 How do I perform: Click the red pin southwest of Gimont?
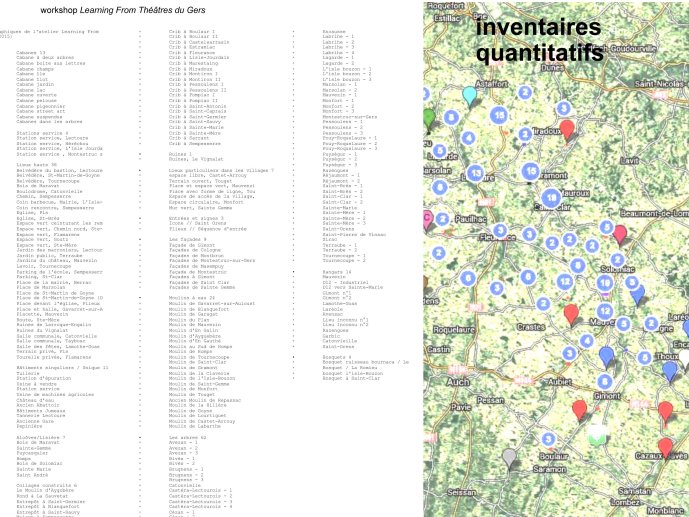580,409
